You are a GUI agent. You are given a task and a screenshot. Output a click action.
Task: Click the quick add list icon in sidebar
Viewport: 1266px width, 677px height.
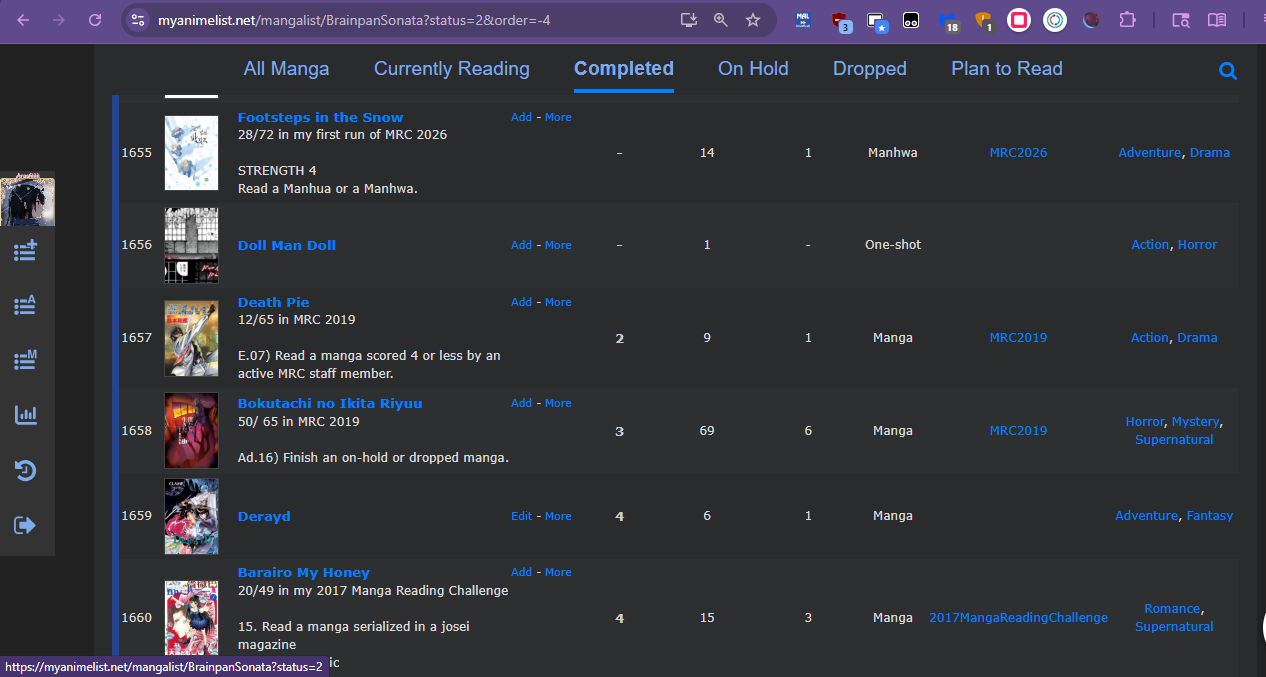pyautogui.click(x=26, y=250)
